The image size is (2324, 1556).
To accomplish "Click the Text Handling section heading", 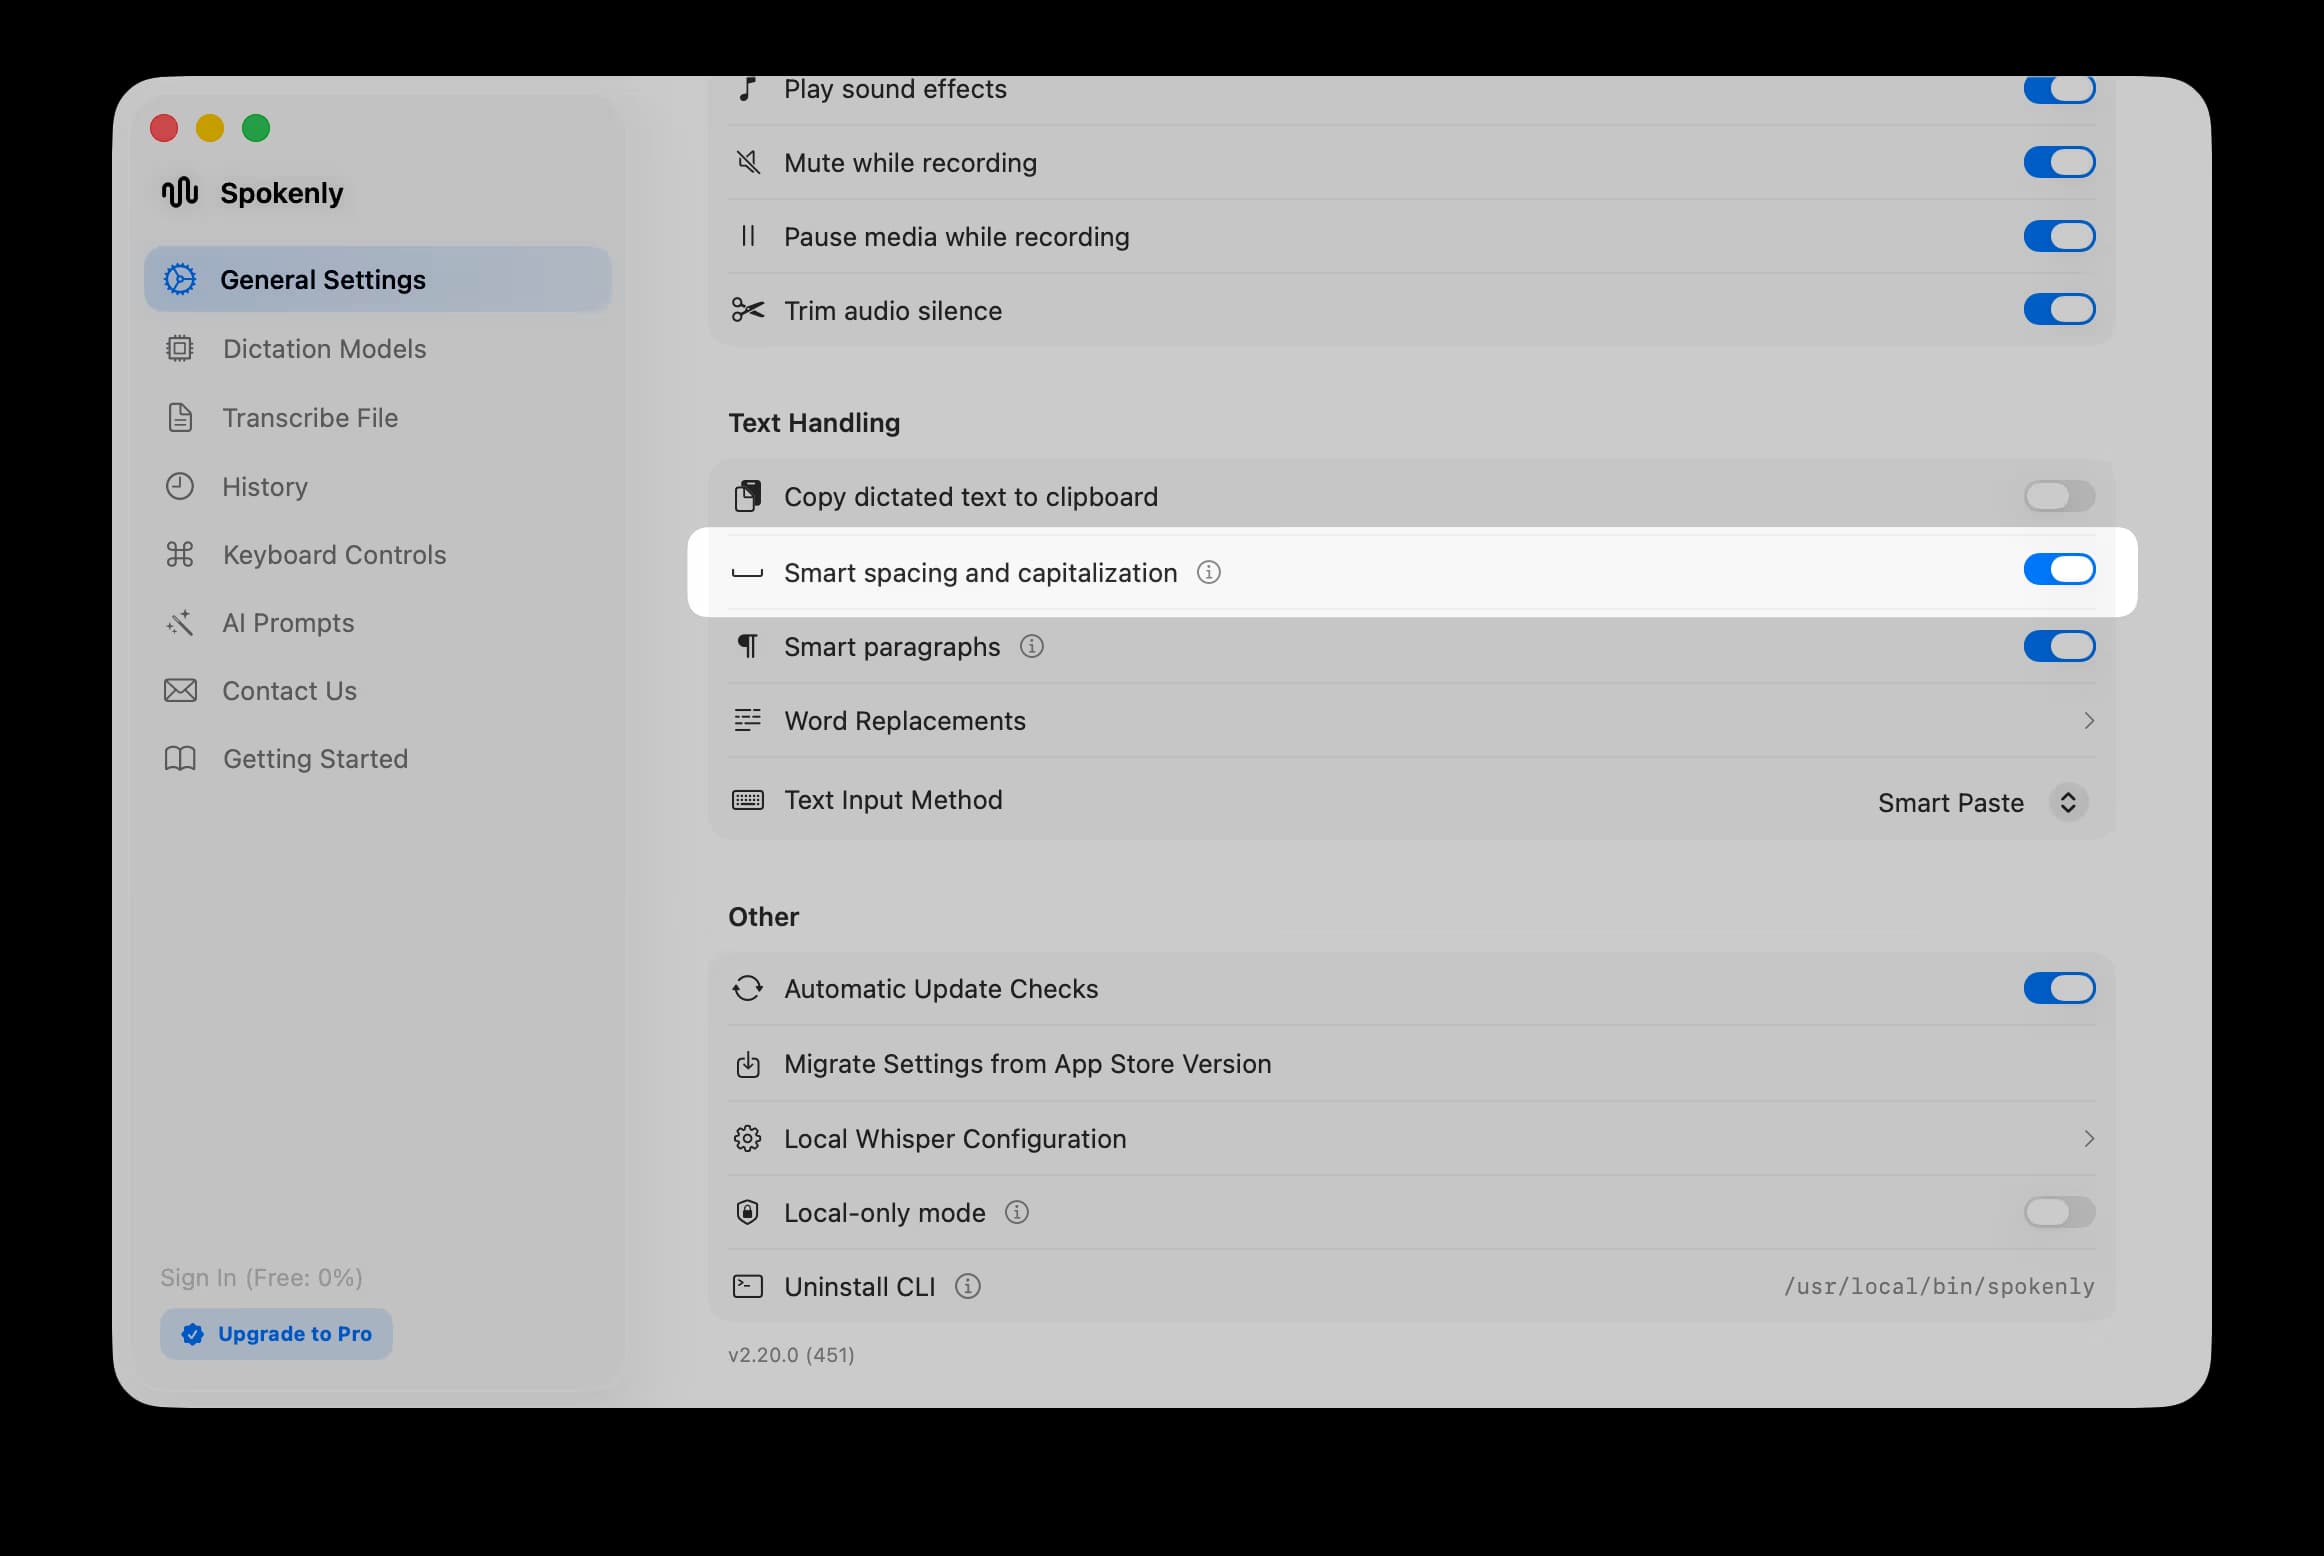I will 814,423.
